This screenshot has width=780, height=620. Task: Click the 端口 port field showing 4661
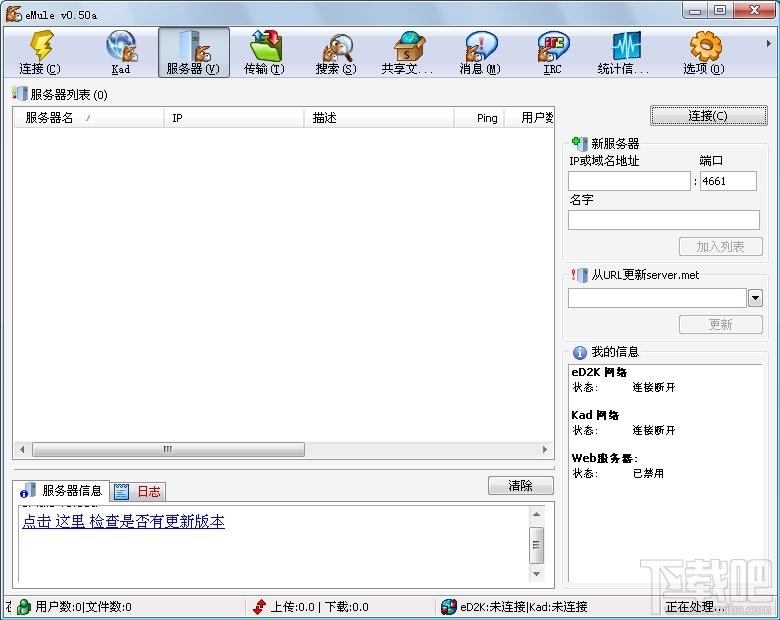coord(728,181)
